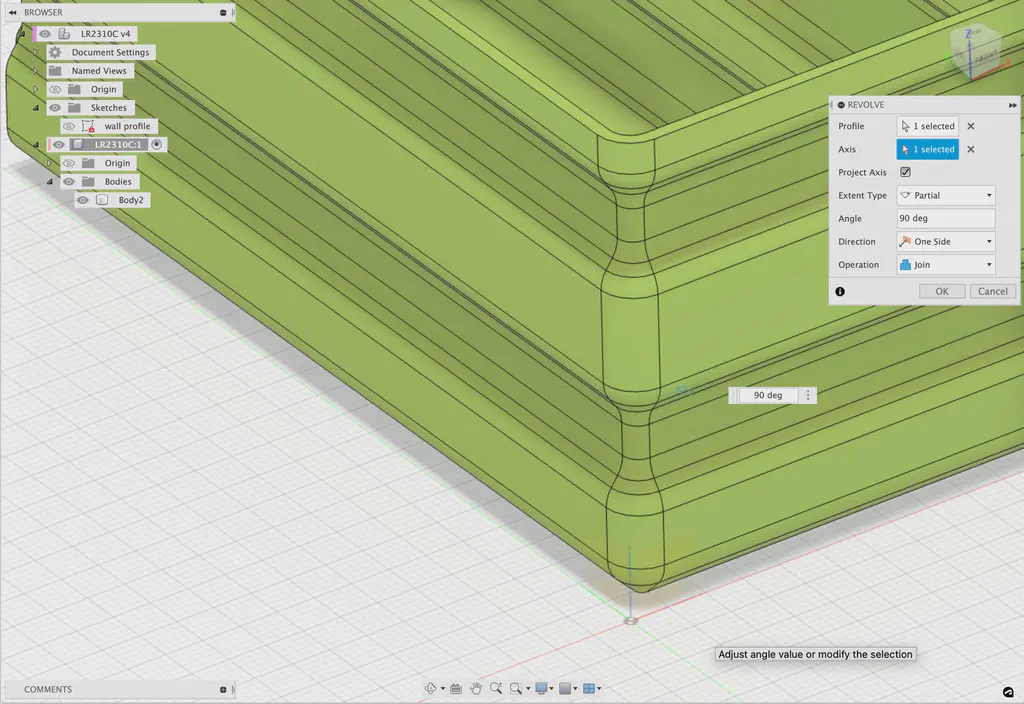
Task: Confirm the revolve with OK
Action: click(x=942, y=291)
